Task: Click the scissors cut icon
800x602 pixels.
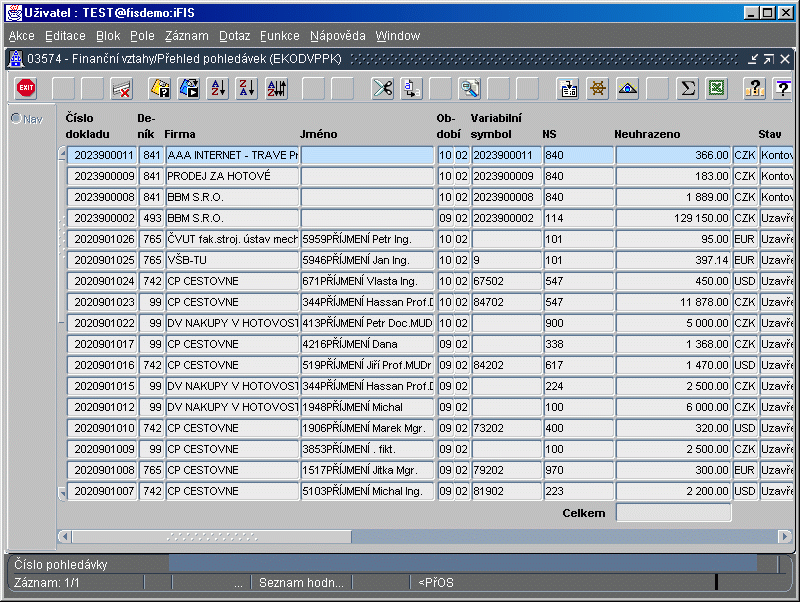Action: pyautogui.click(x=382, y=89)
